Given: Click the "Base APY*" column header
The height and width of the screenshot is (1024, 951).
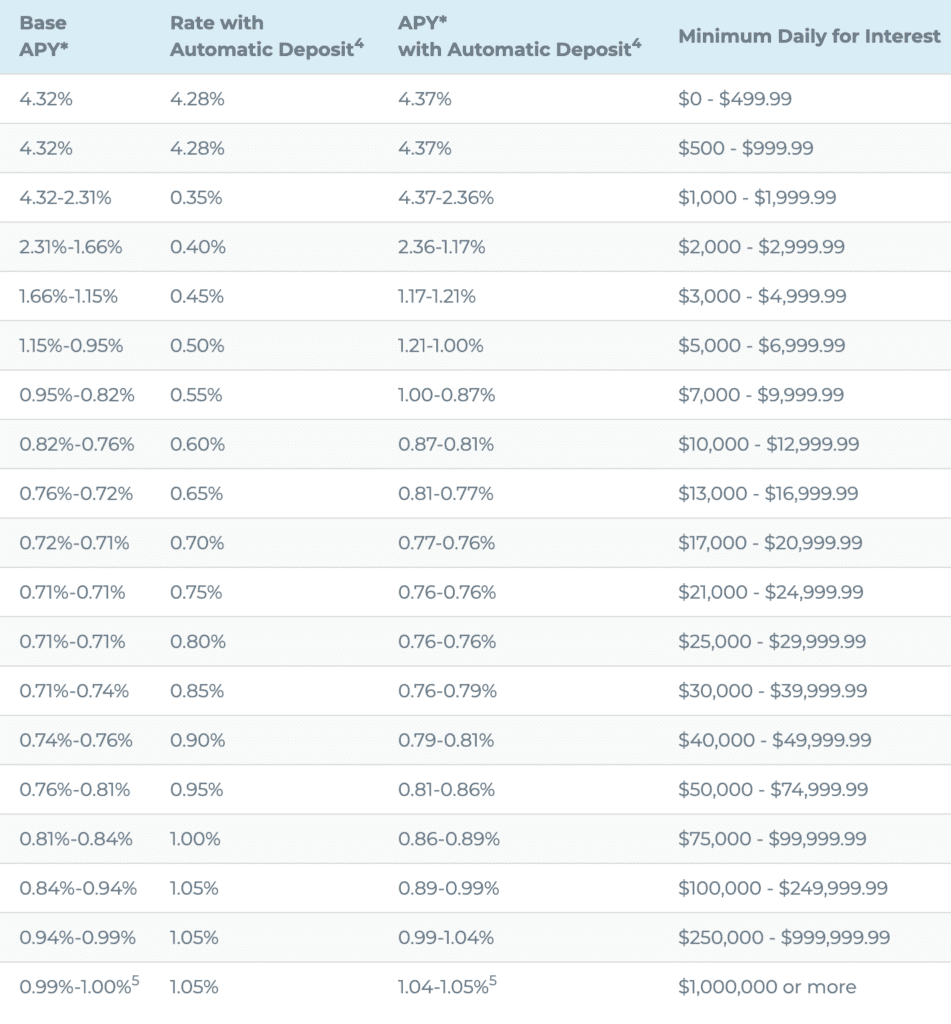Looking at the screenshot, I should 43,35.
